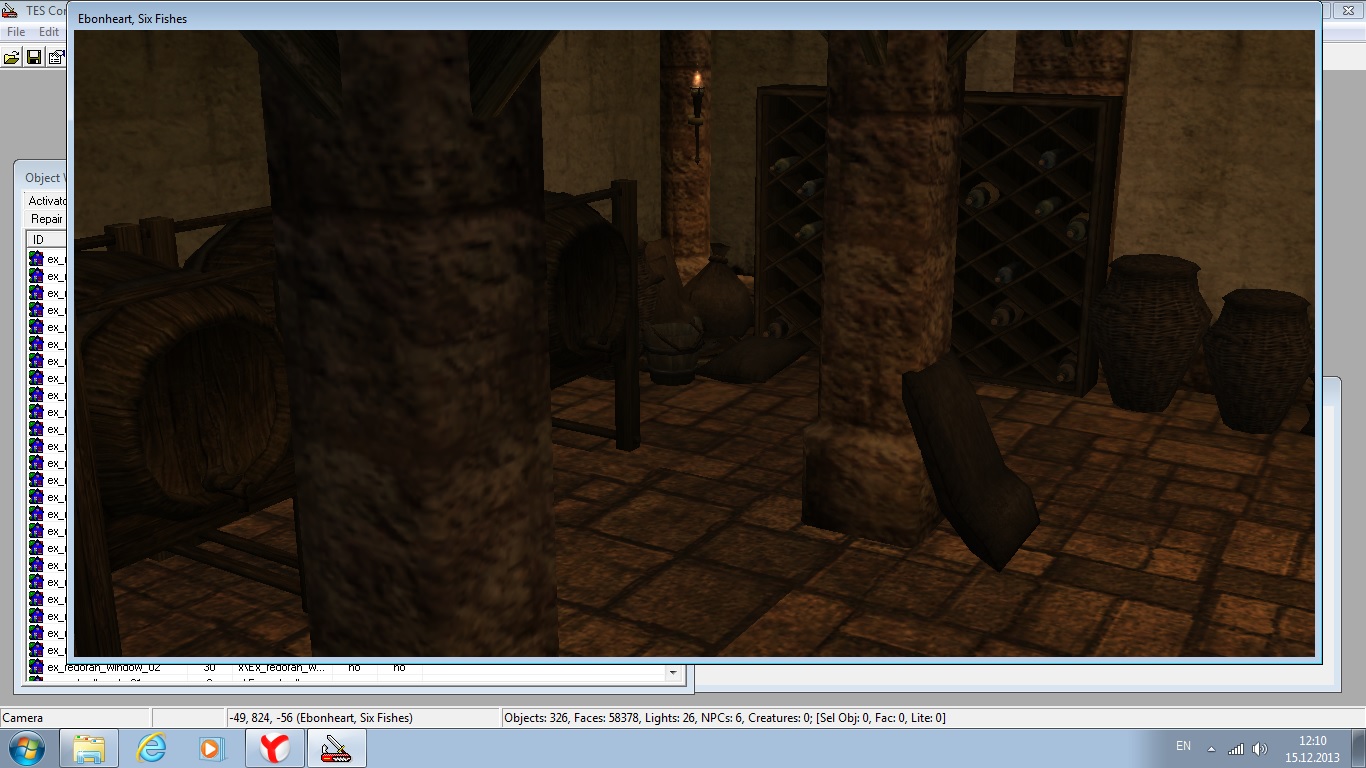1366x768 pixels.
Task: Launch Internet Explorer from the taskbar
Action: pyautogui.click(x=151, y=748)
